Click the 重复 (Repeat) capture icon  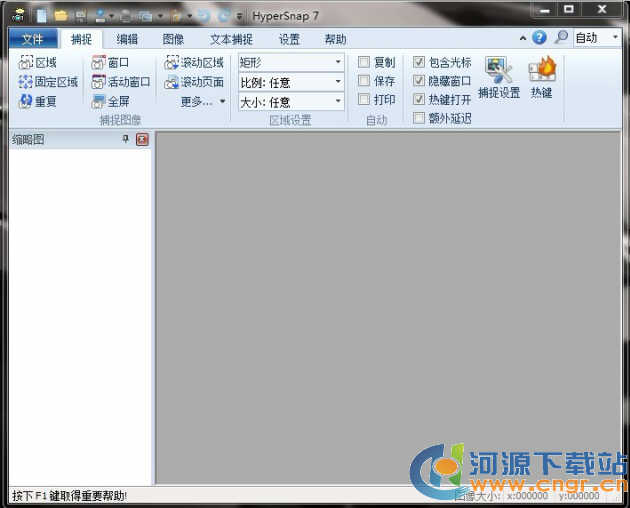pos(26,101)
